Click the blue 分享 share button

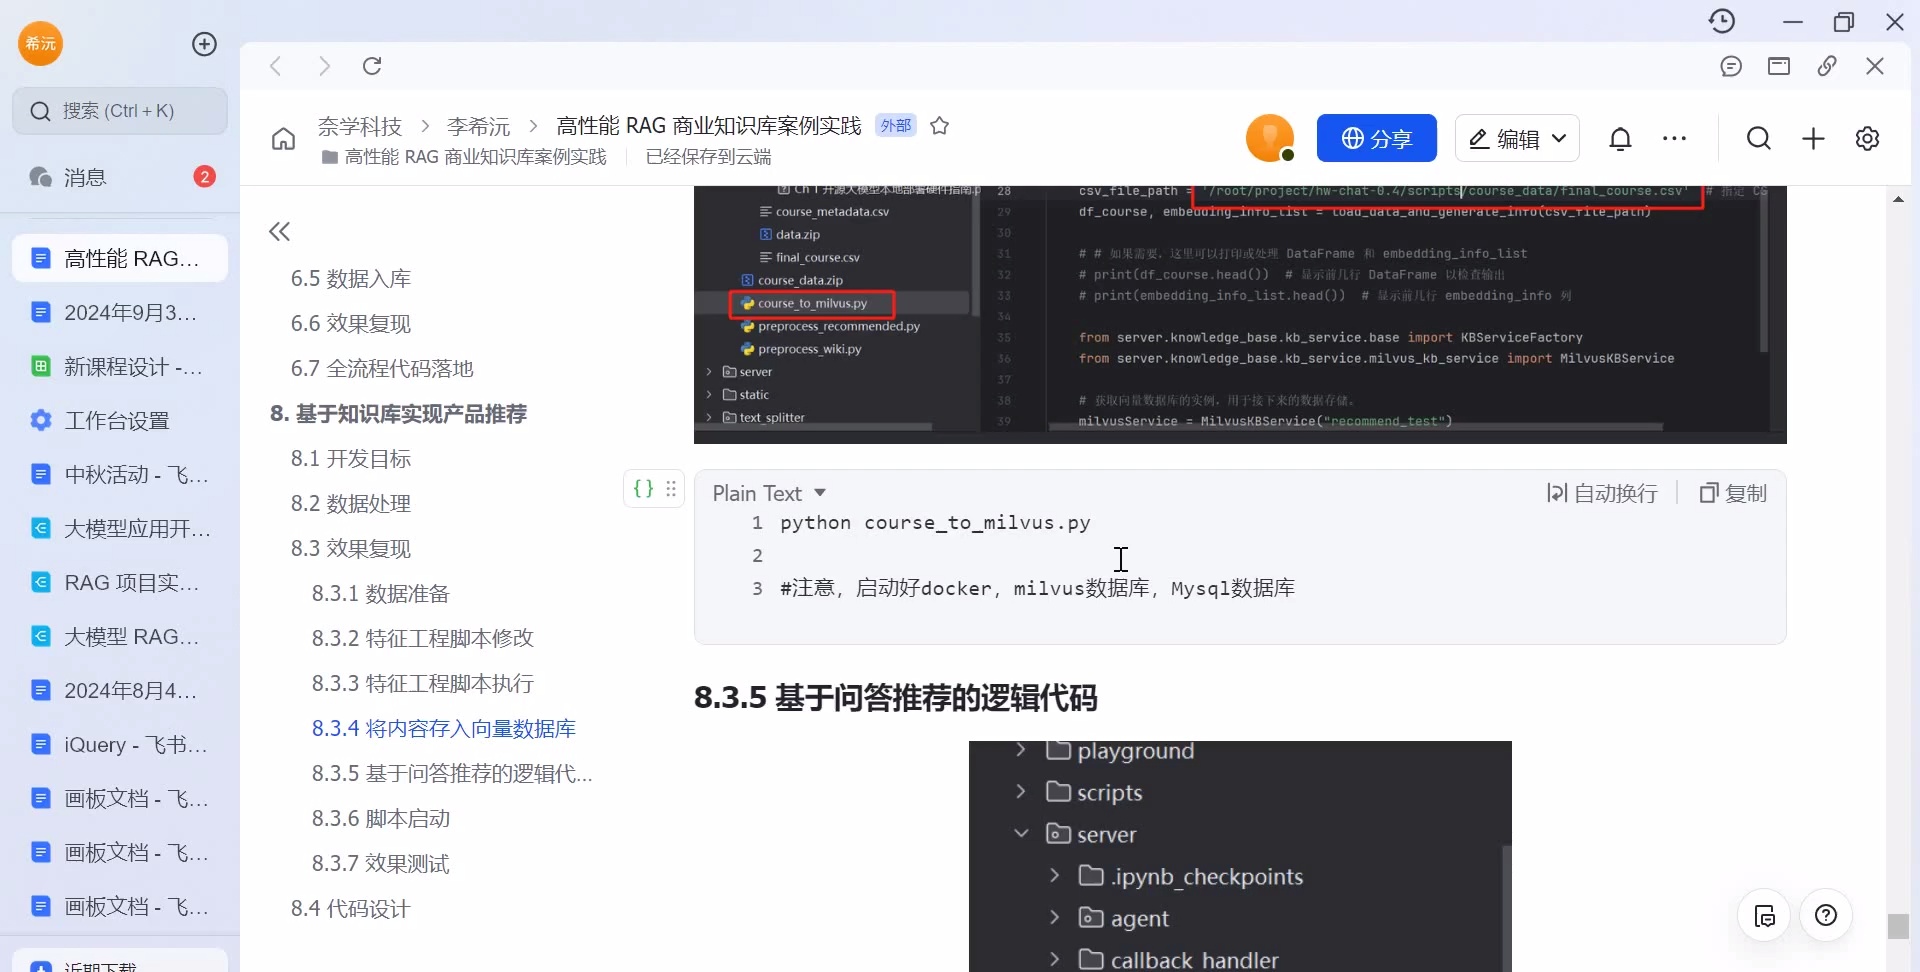click(1377, 138)
